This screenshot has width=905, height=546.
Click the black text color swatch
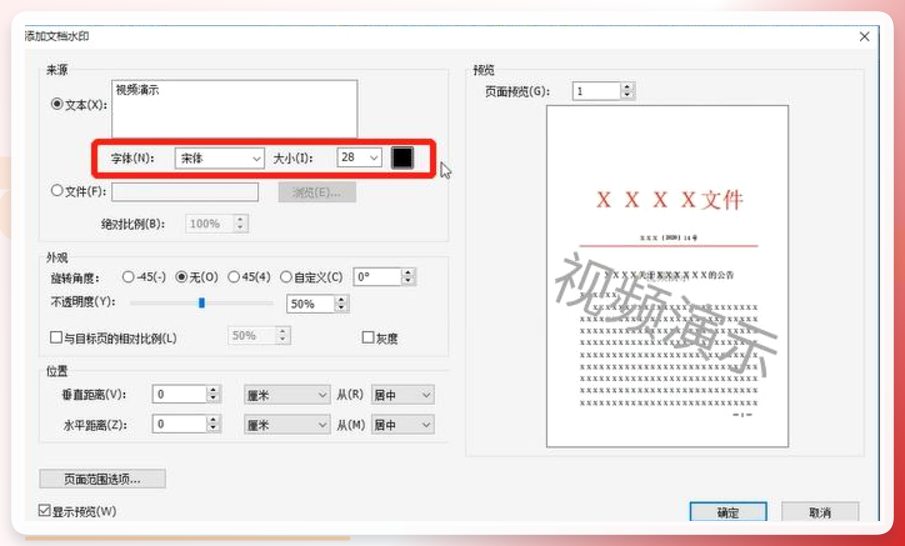click(402, 157)
